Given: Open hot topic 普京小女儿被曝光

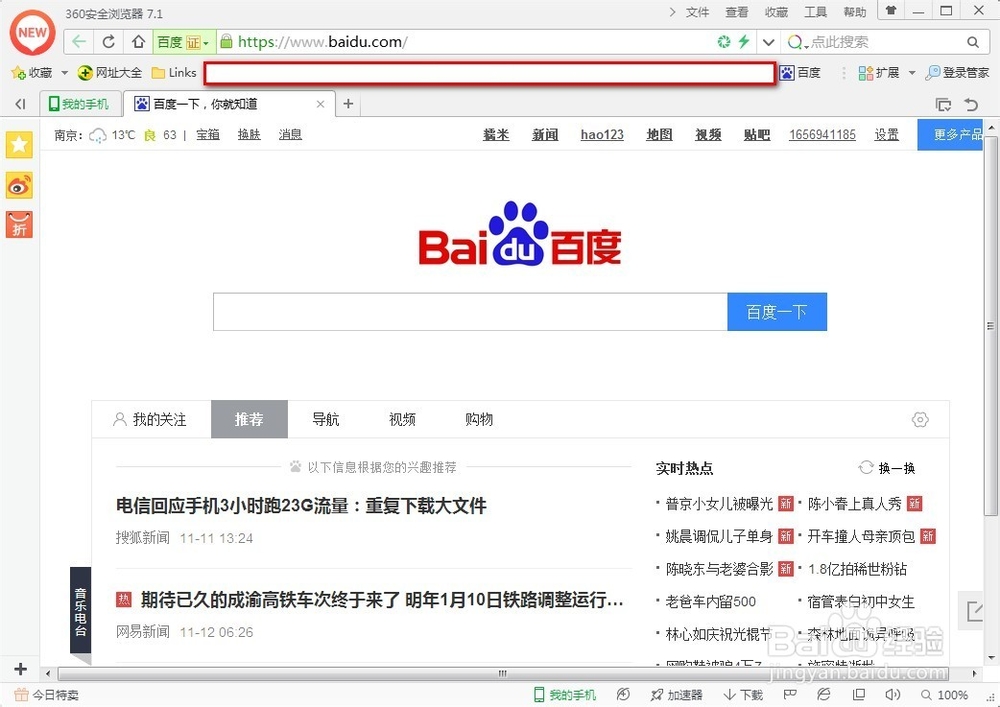Looking at the screenshot, I should tap(719, 504).
